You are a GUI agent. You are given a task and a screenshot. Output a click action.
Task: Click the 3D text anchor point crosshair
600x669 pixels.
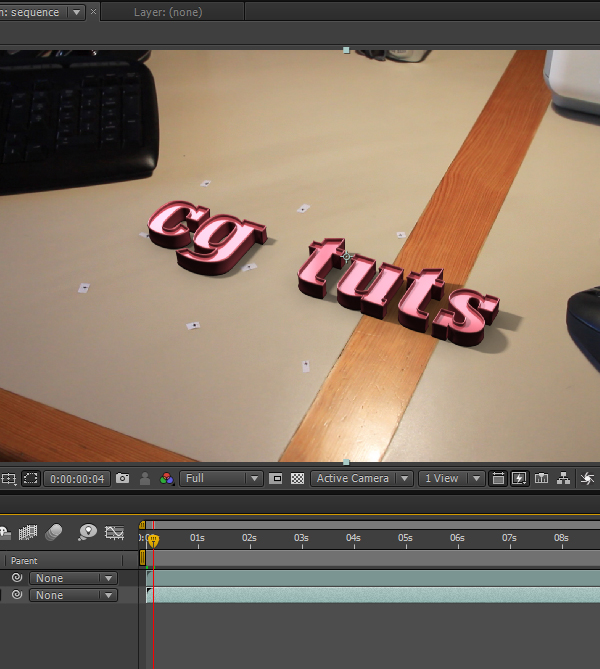click(347, 256)
